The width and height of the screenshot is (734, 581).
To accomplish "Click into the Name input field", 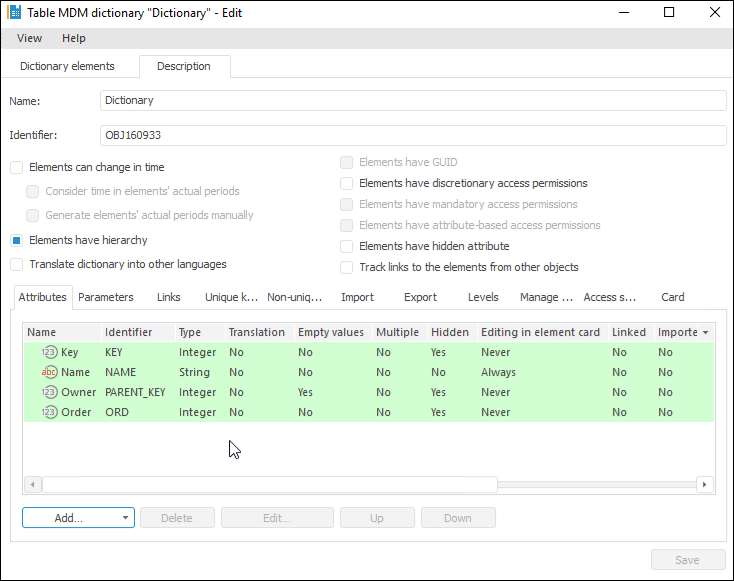I will (x=413, y=100).
